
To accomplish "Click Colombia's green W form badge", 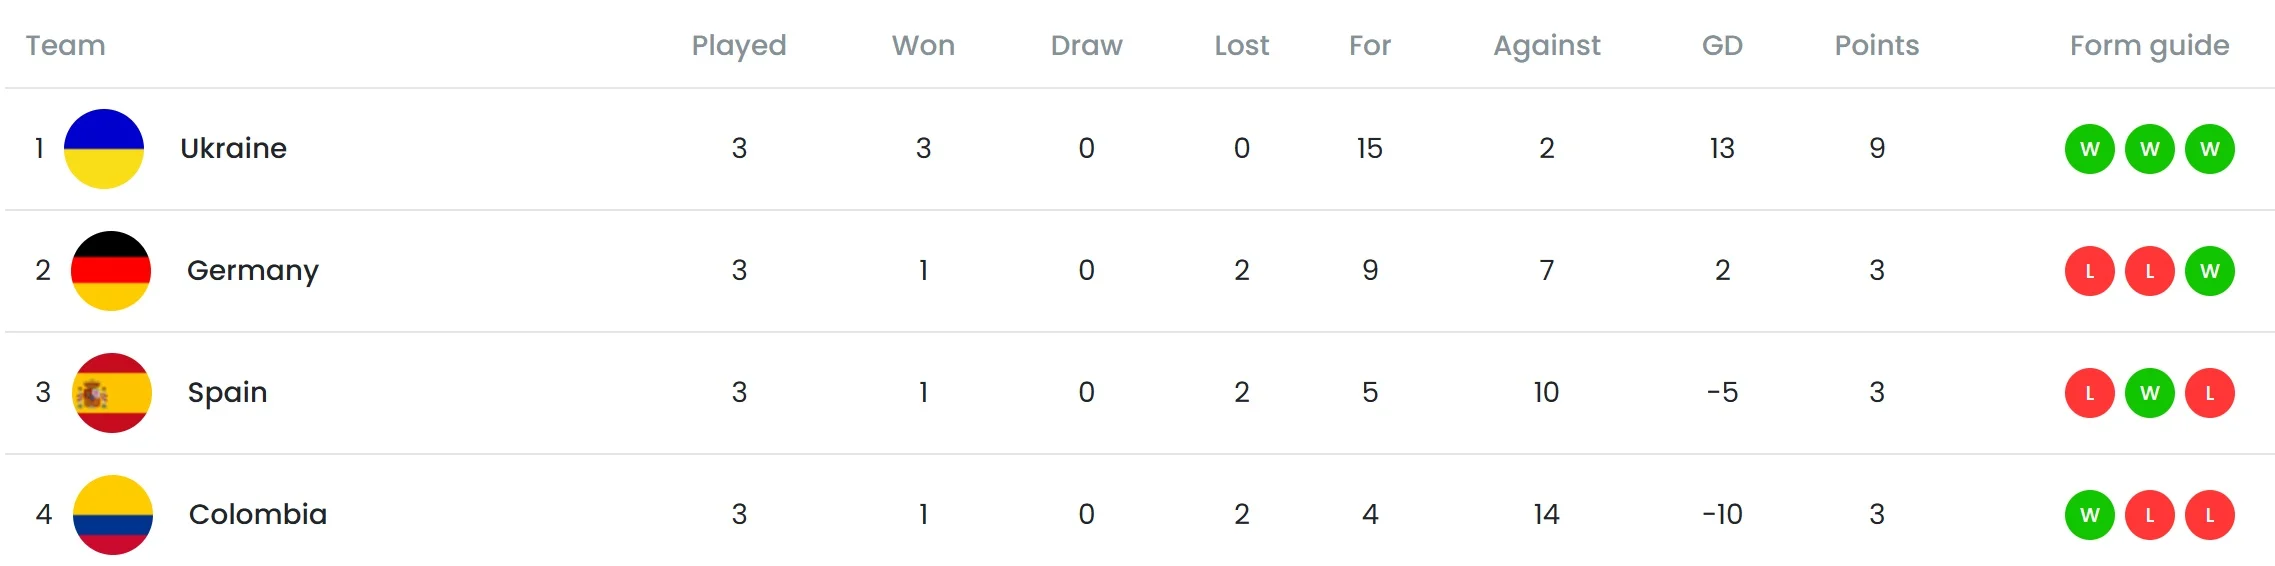I will coord(2089,515).
